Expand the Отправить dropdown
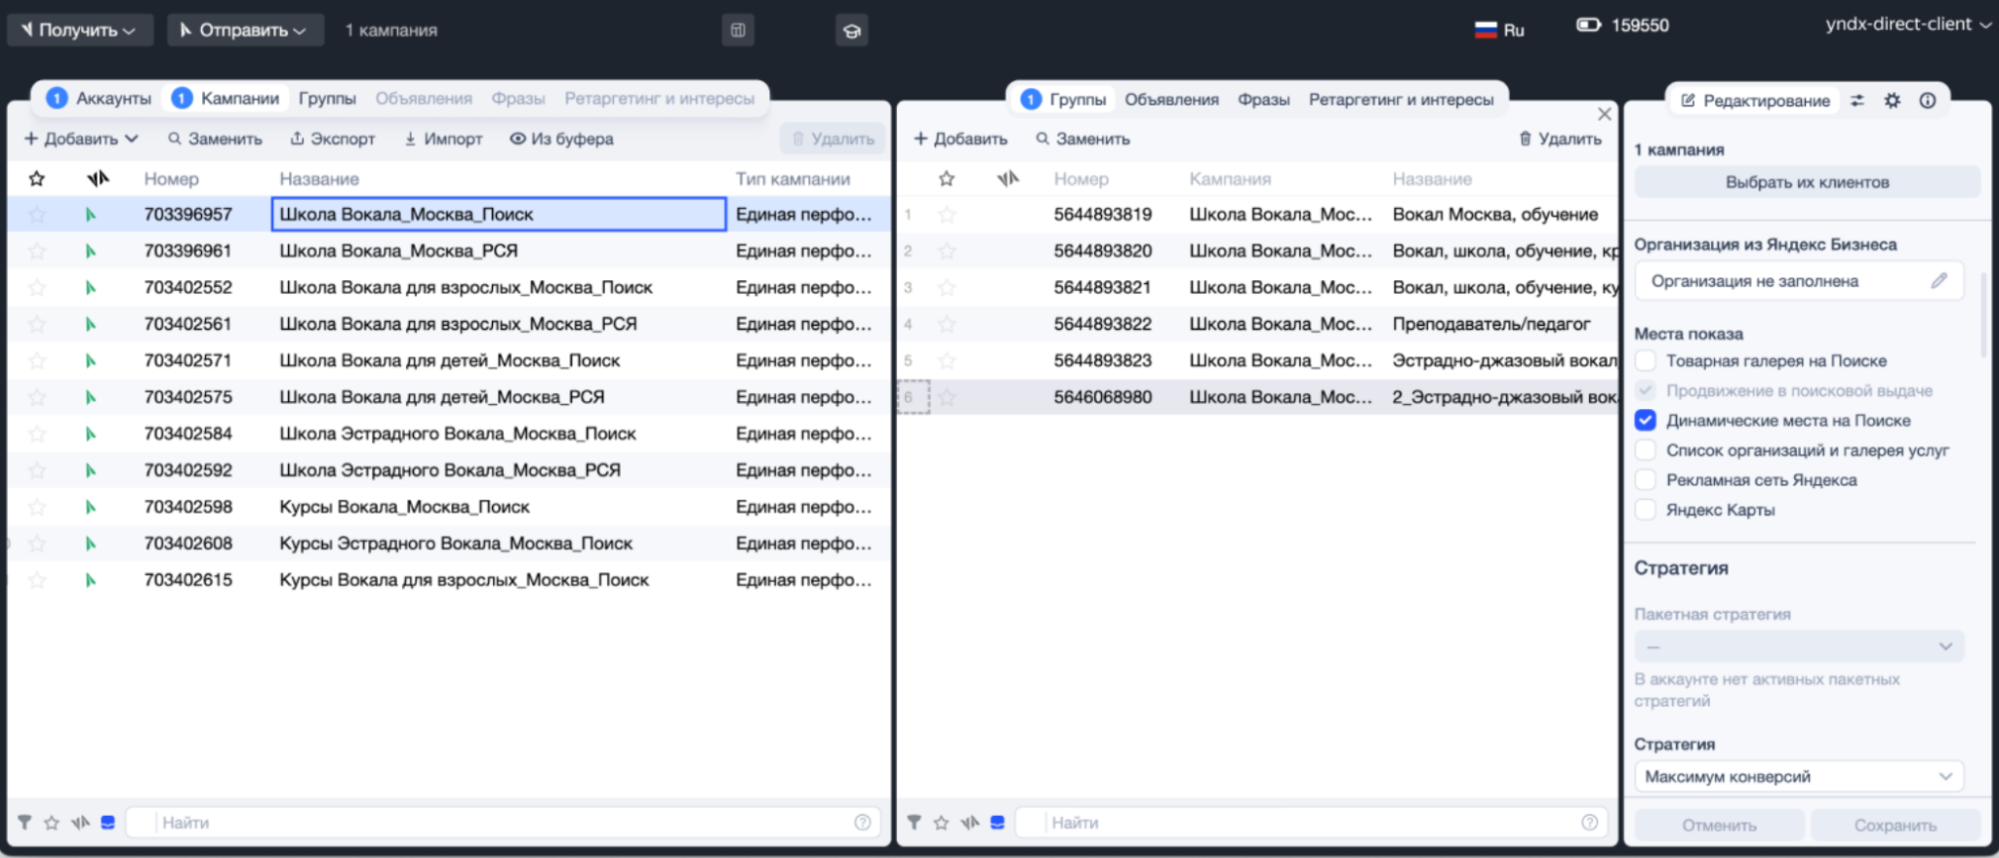 [x=245, y=30]
